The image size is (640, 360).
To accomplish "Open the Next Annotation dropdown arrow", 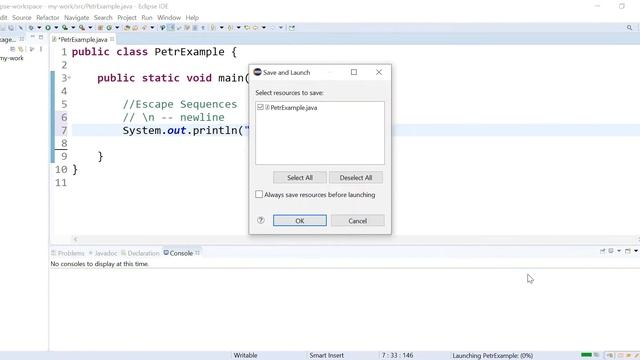I will pos(222,28).
